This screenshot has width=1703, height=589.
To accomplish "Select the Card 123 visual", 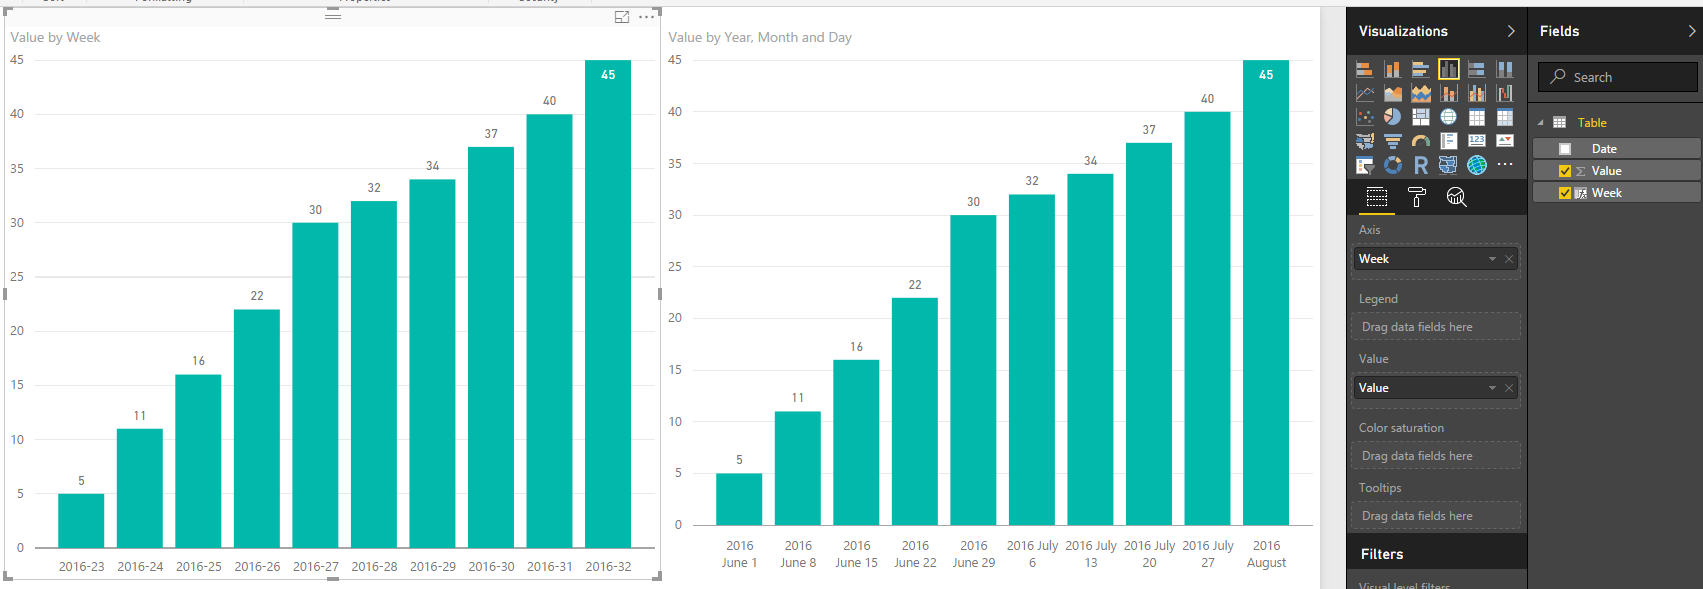I will (1476, 141).
